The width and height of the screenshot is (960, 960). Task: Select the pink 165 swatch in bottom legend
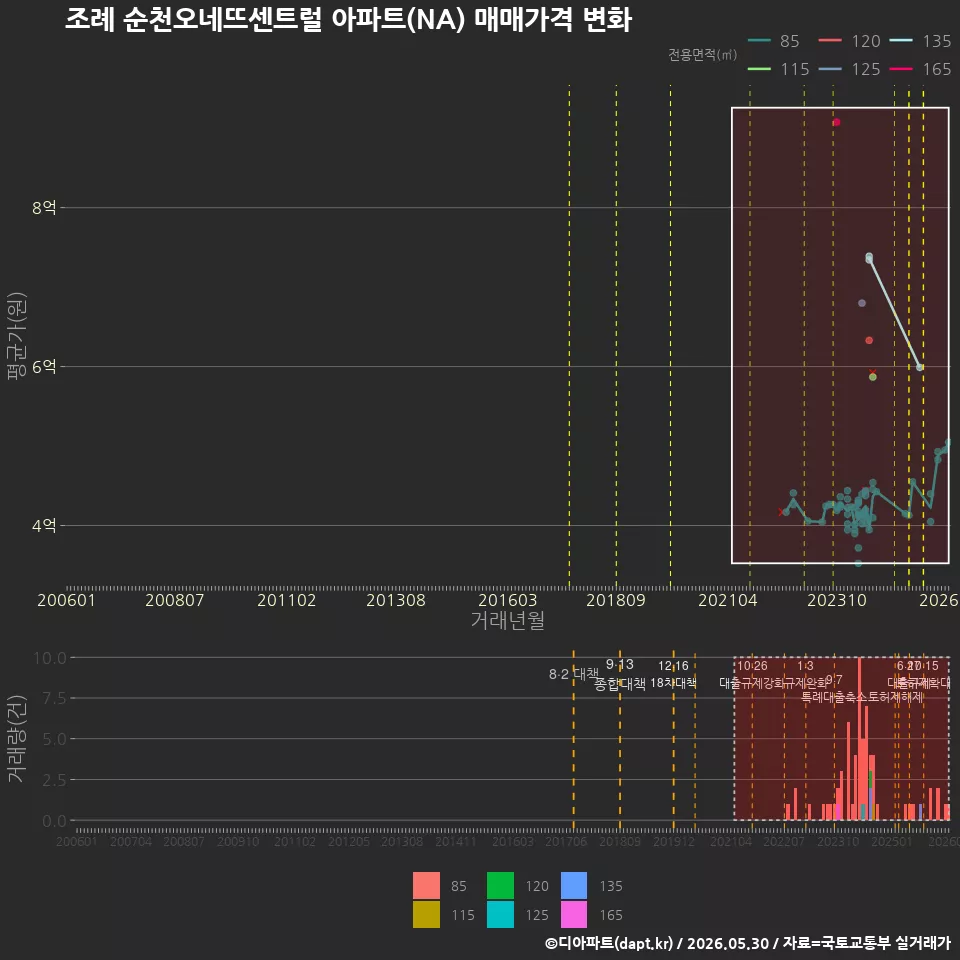574,914
